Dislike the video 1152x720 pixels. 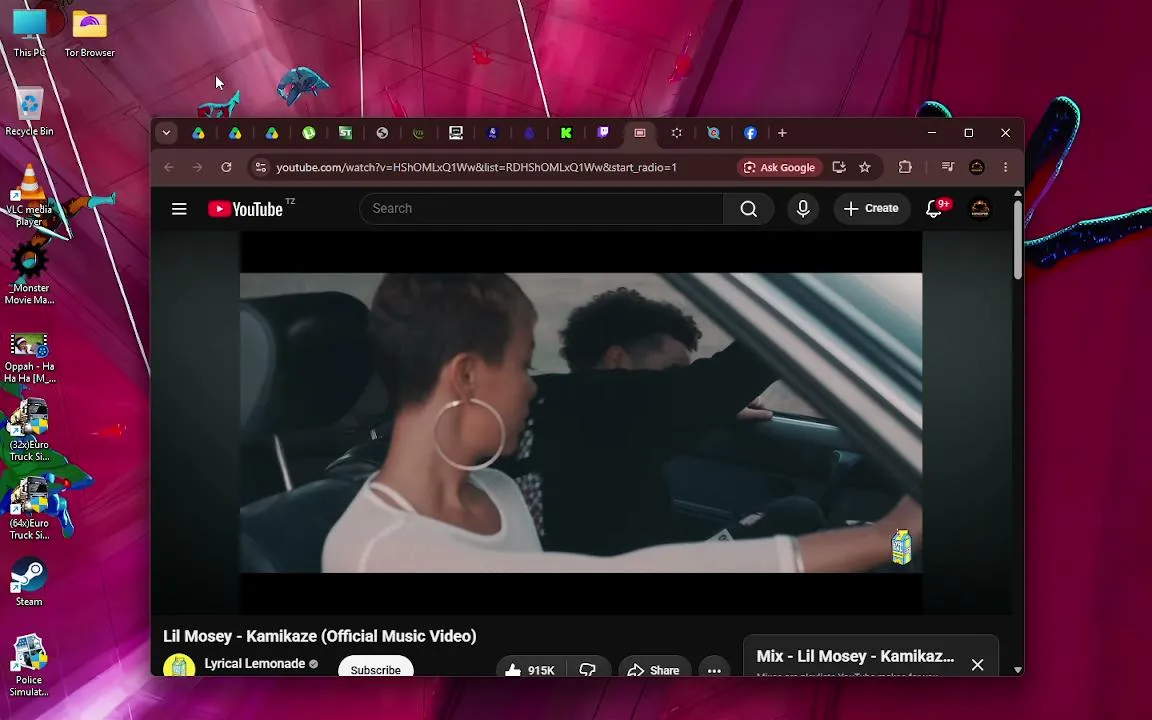coord(588,667)
